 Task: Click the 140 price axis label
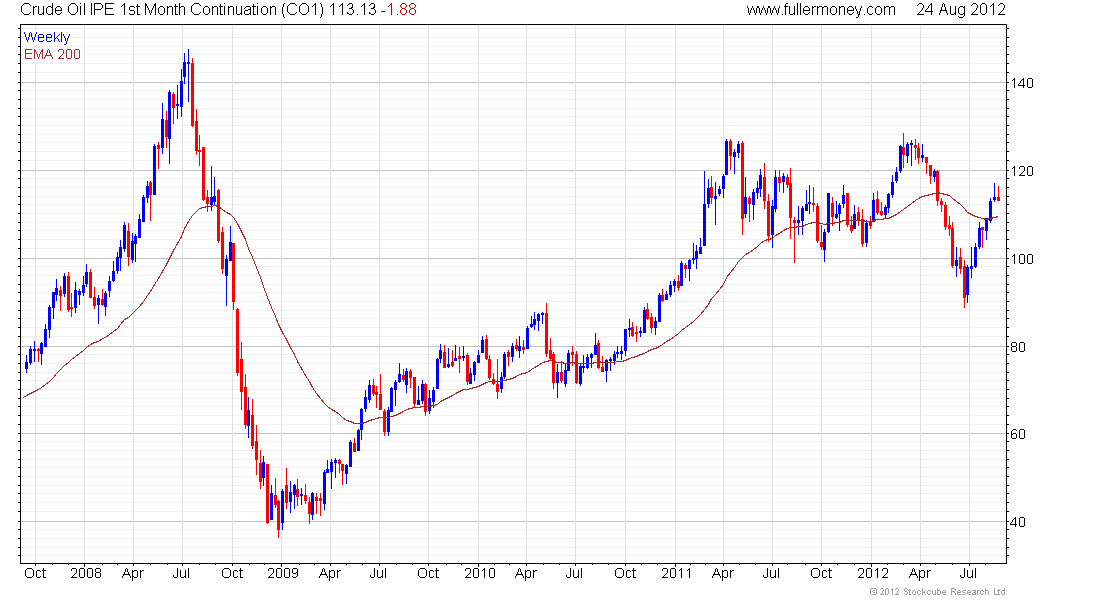(1022, 84)
